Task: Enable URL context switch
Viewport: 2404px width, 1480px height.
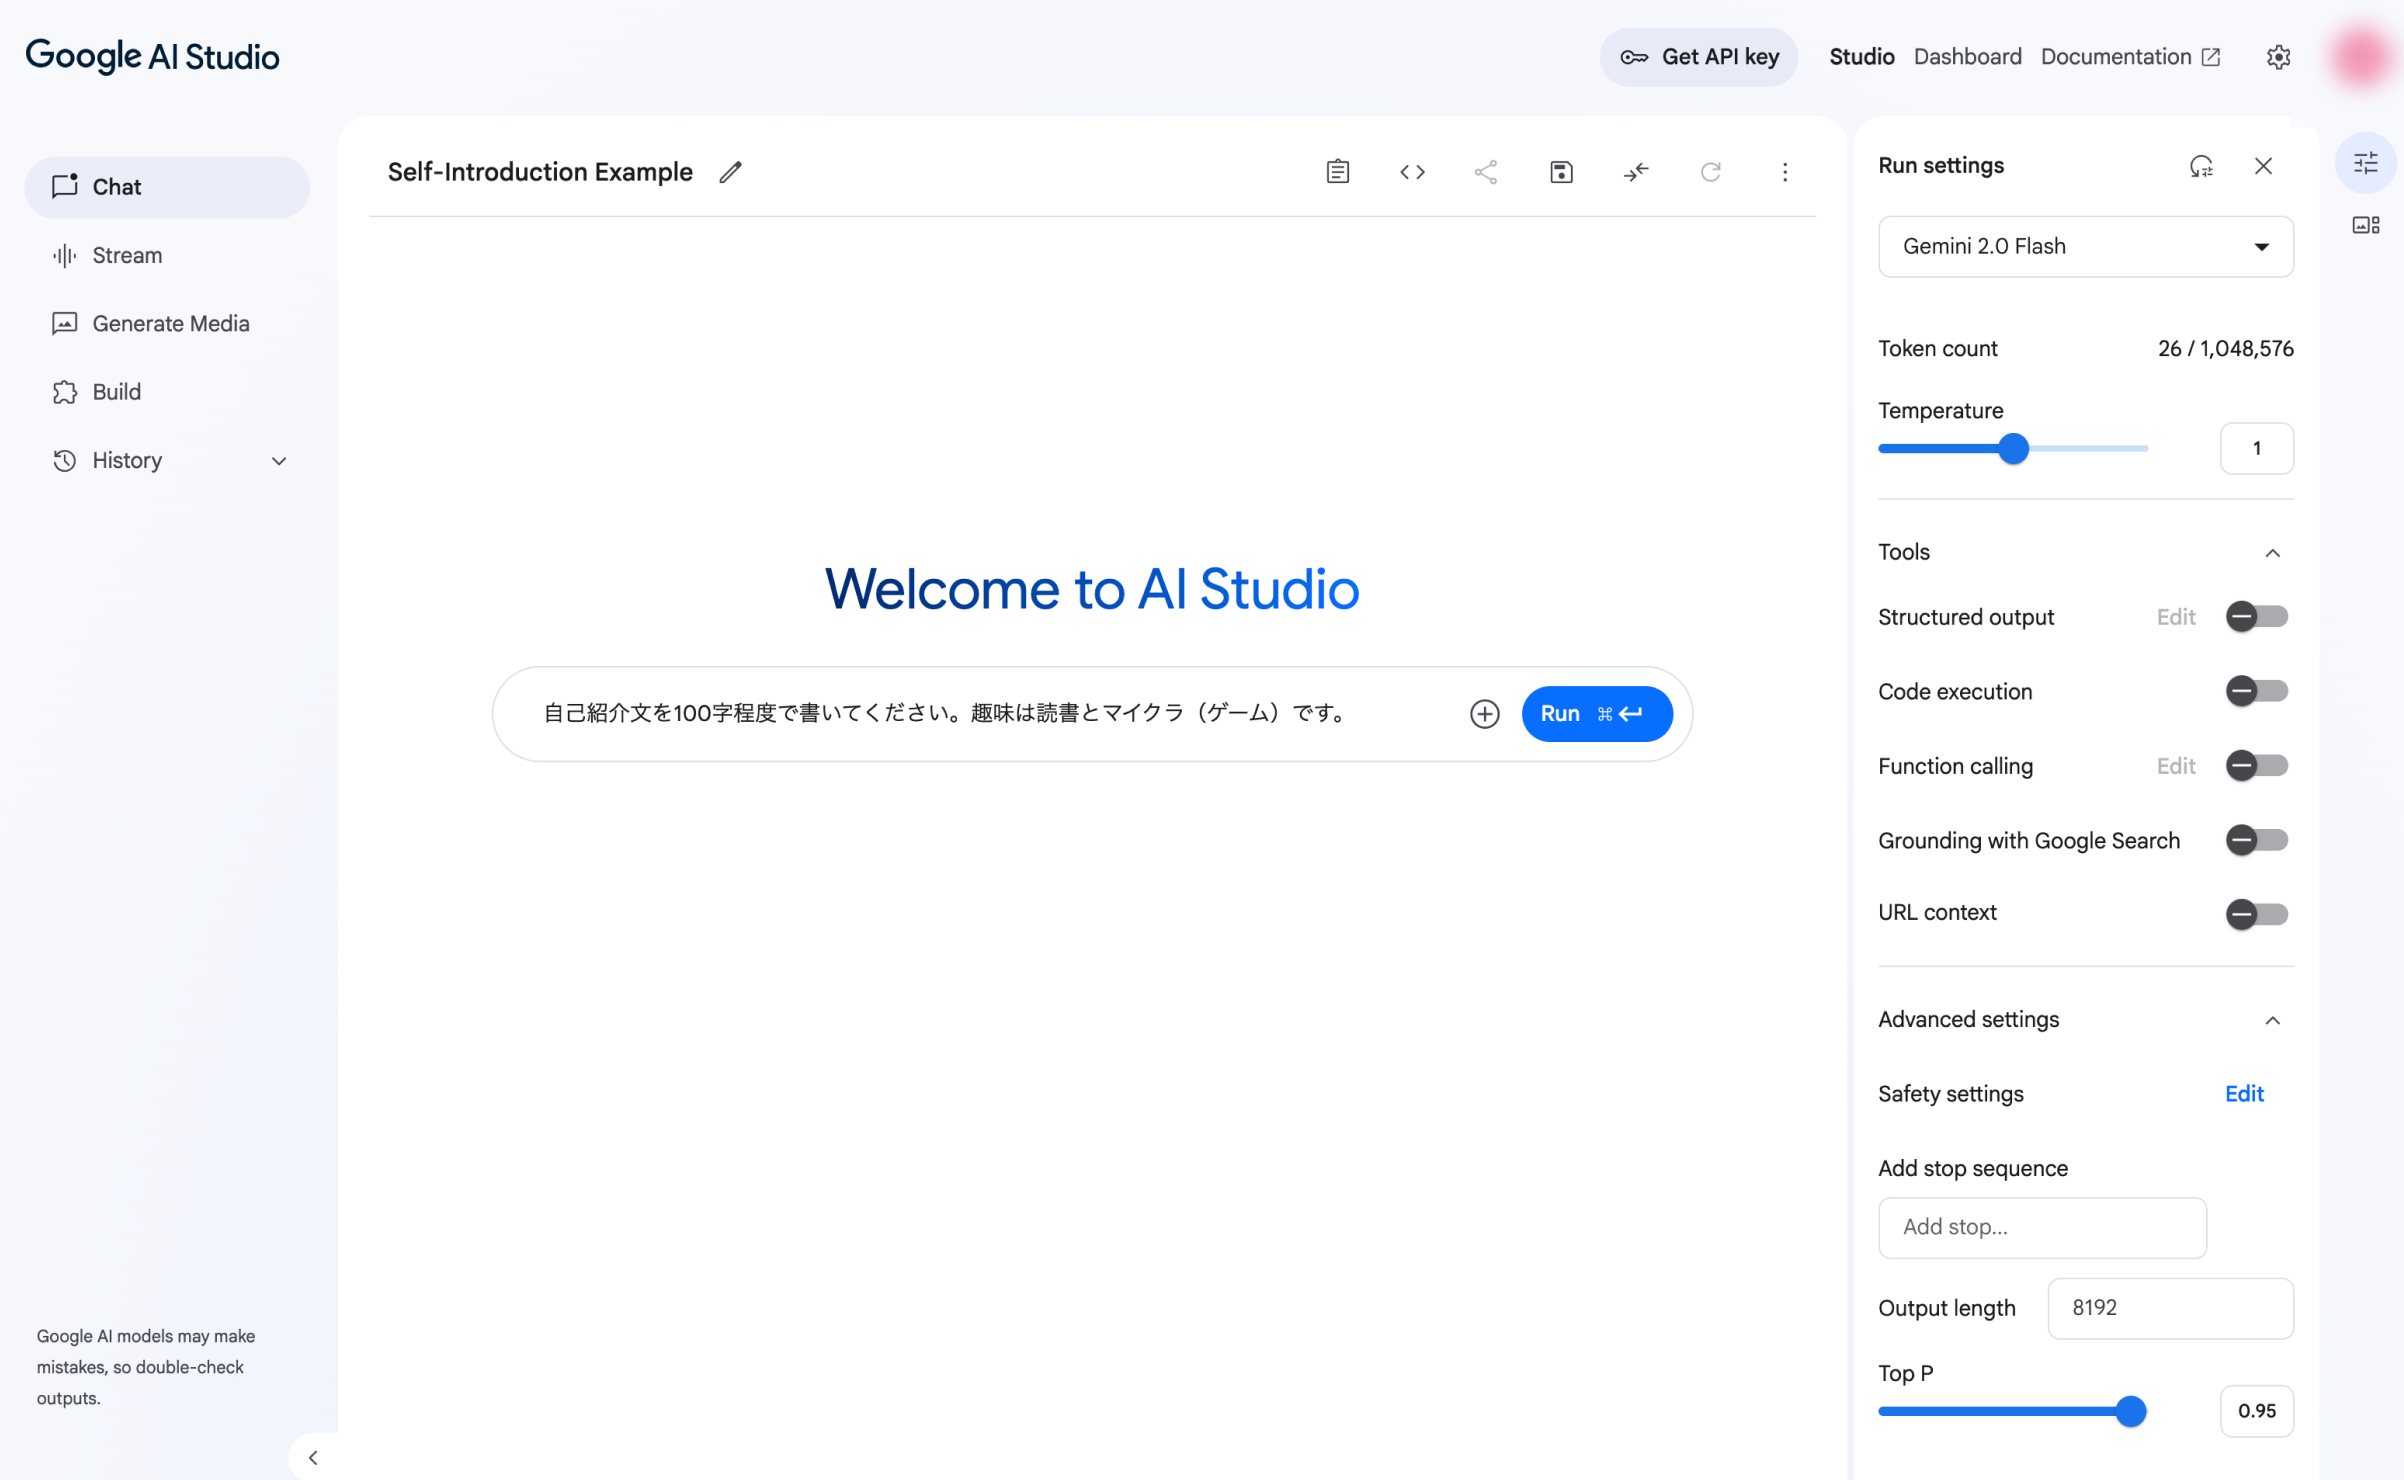Action: [2256, 914]
